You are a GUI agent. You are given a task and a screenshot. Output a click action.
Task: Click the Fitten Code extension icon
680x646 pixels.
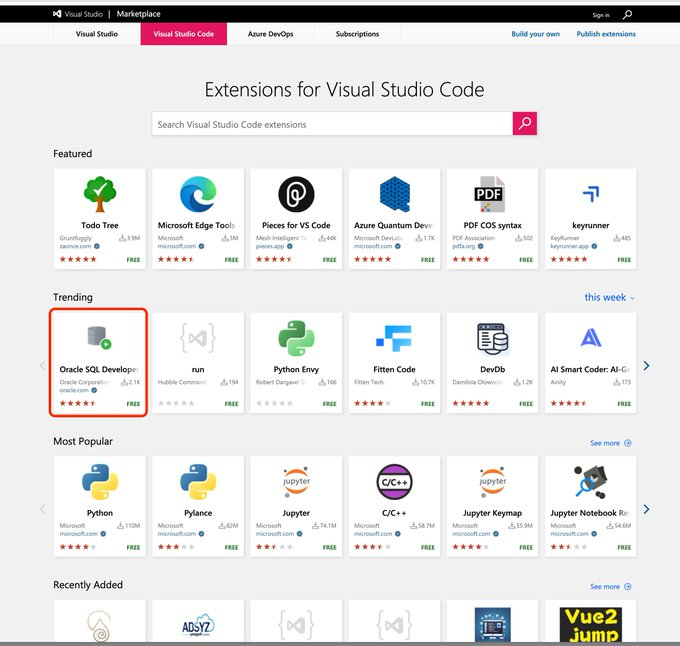(394, 338)
